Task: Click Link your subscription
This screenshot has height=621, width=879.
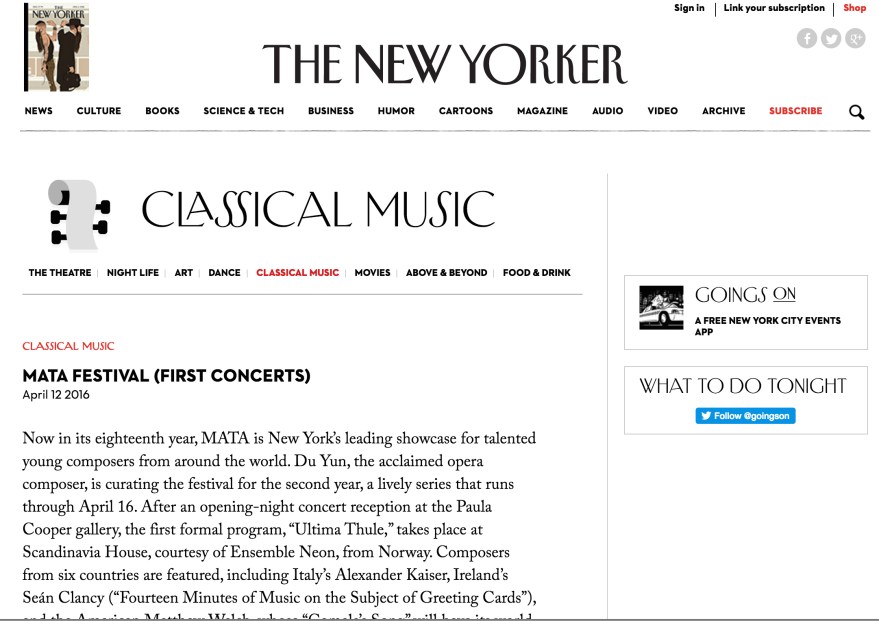Action: coord(774,8)
